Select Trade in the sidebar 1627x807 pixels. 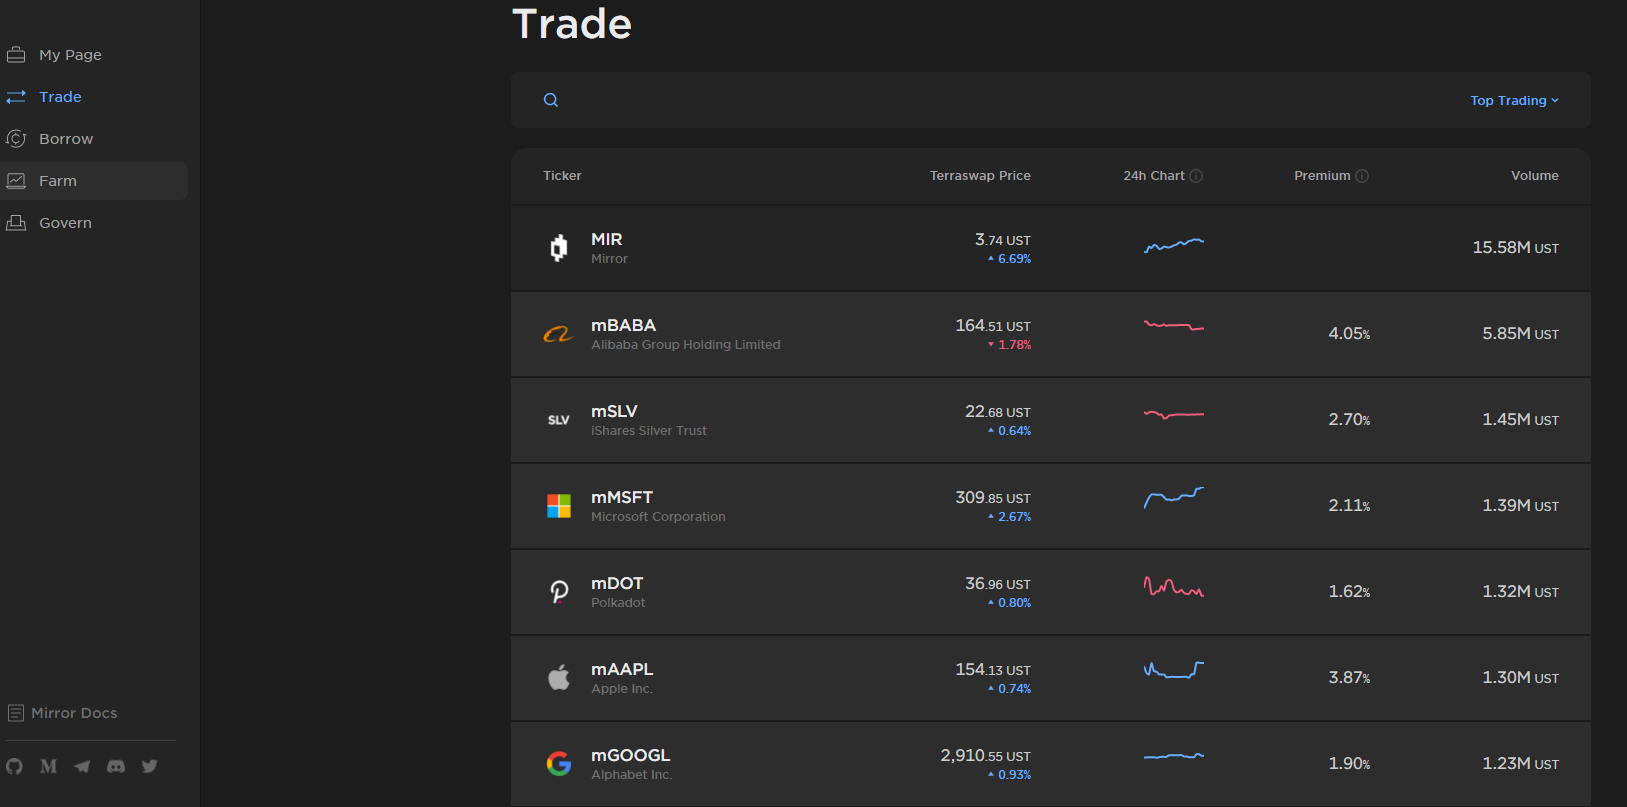[60, 97]
